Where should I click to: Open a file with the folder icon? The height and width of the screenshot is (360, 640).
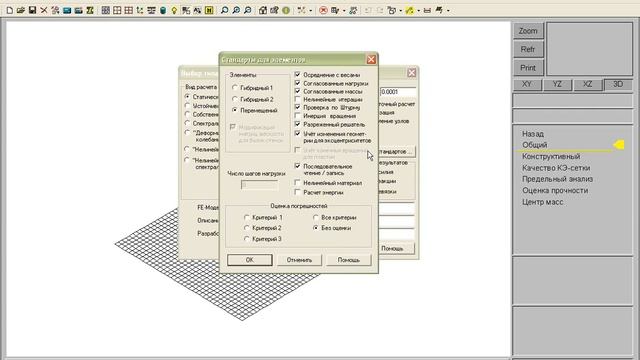pos(21,10)
